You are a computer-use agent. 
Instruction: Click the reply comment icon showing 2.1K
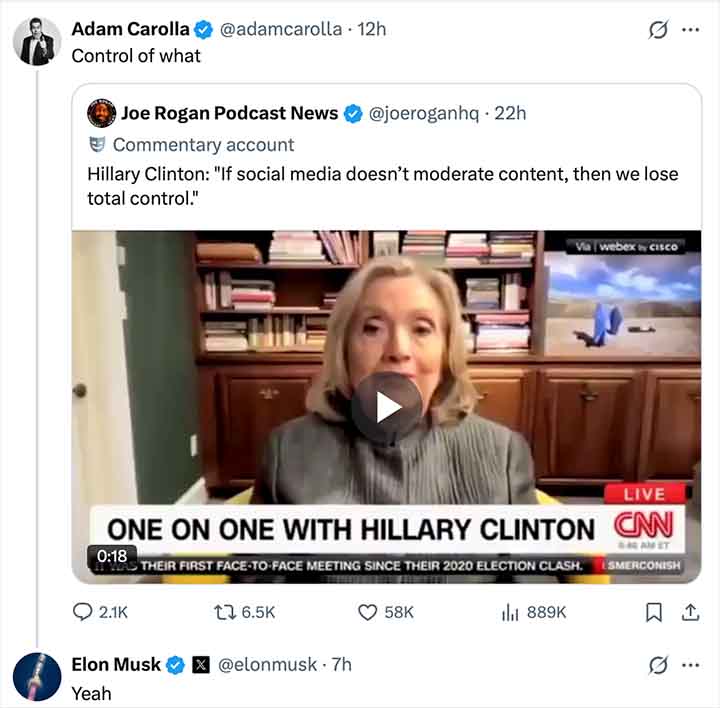pos(85,612)
